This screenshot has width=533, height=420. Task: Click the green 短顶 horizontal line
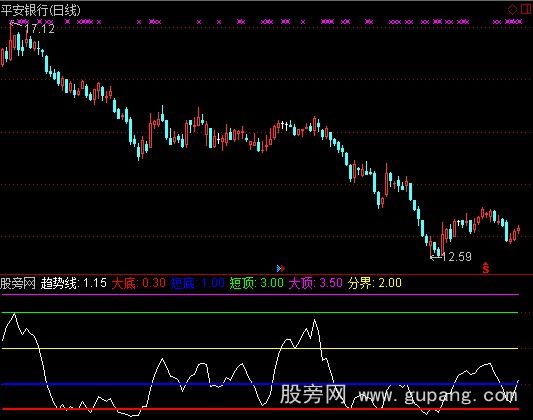click(260, 312)
